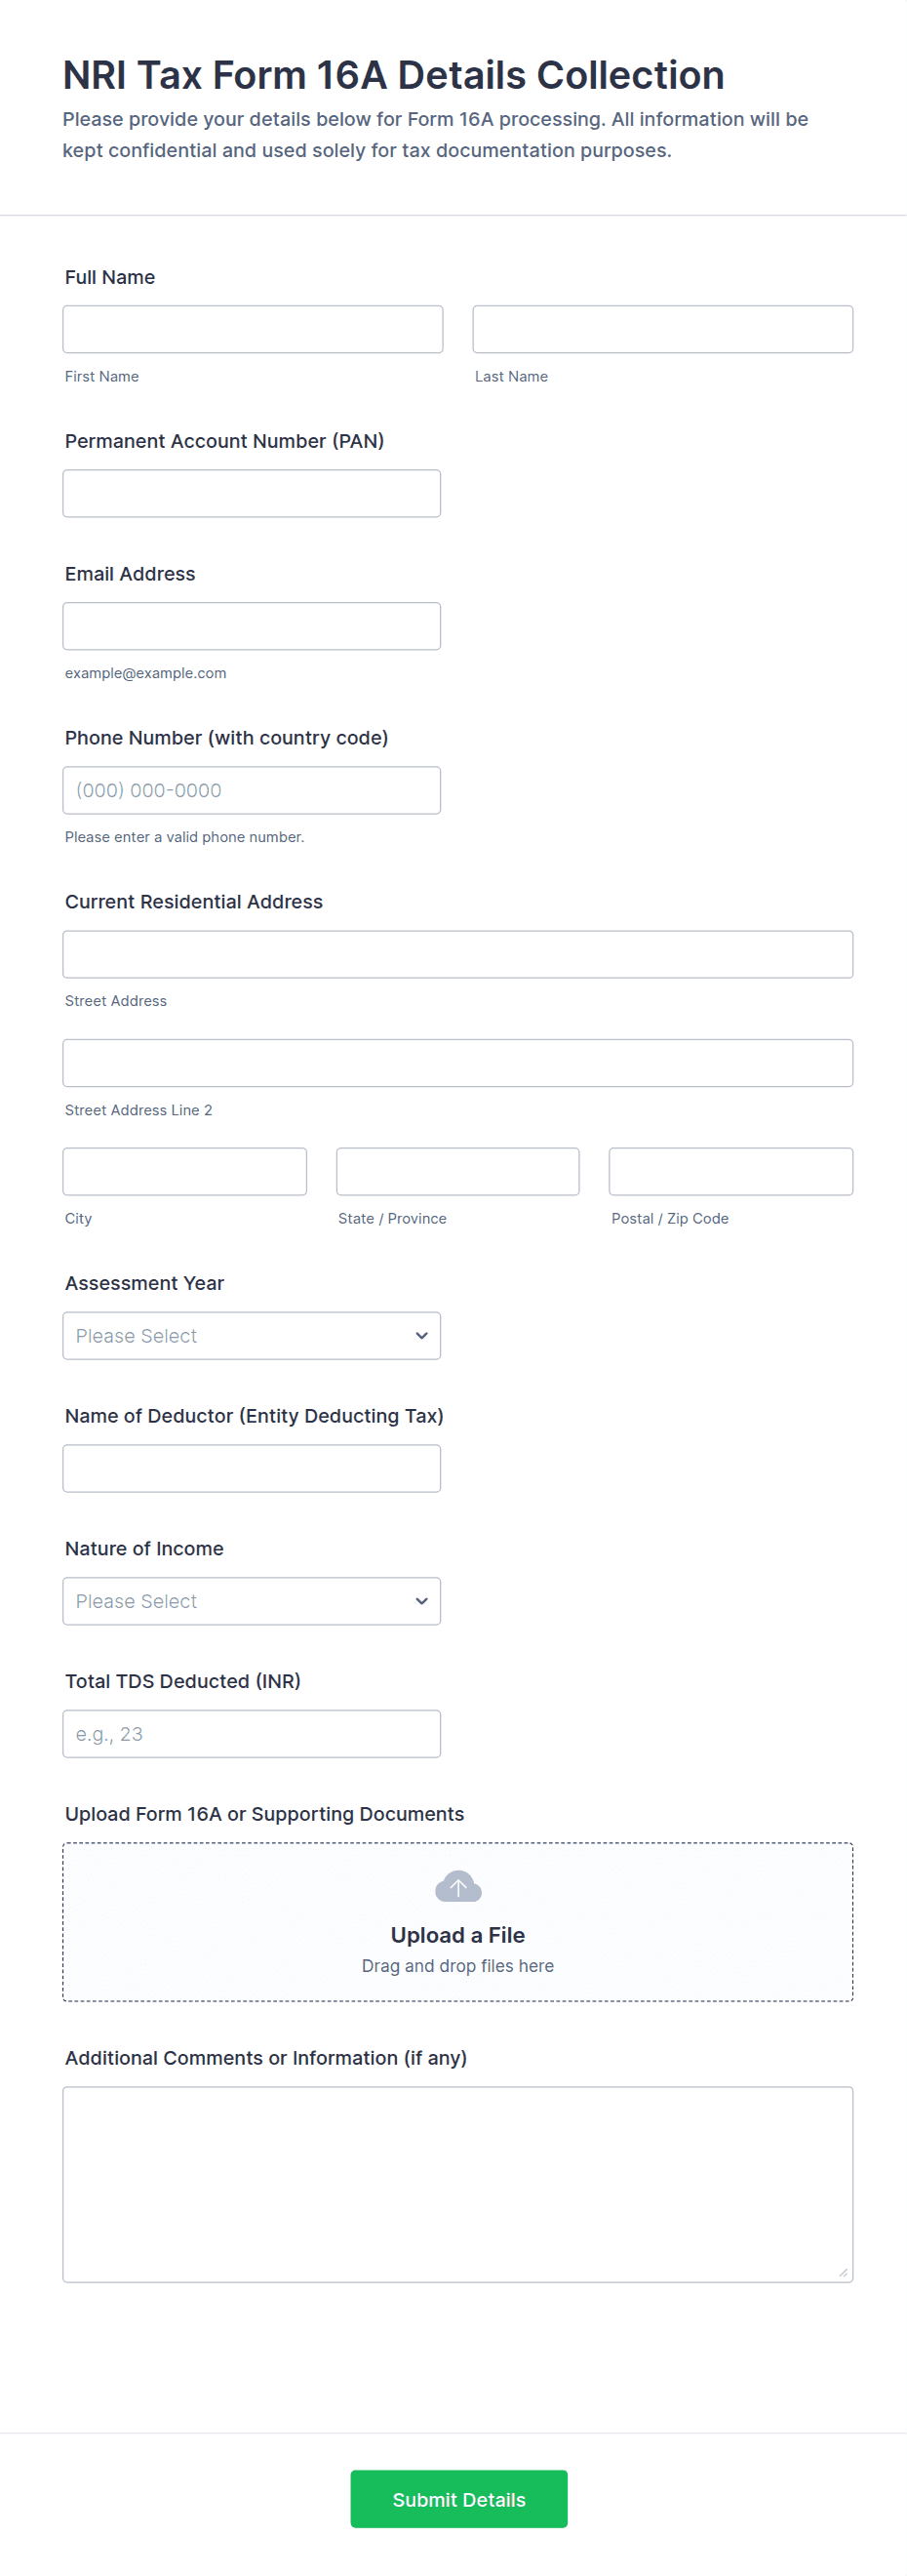This screenshot has height=2576, width=907.
Task: Click the Upload a File text
Action: (x=458, y=1934)
